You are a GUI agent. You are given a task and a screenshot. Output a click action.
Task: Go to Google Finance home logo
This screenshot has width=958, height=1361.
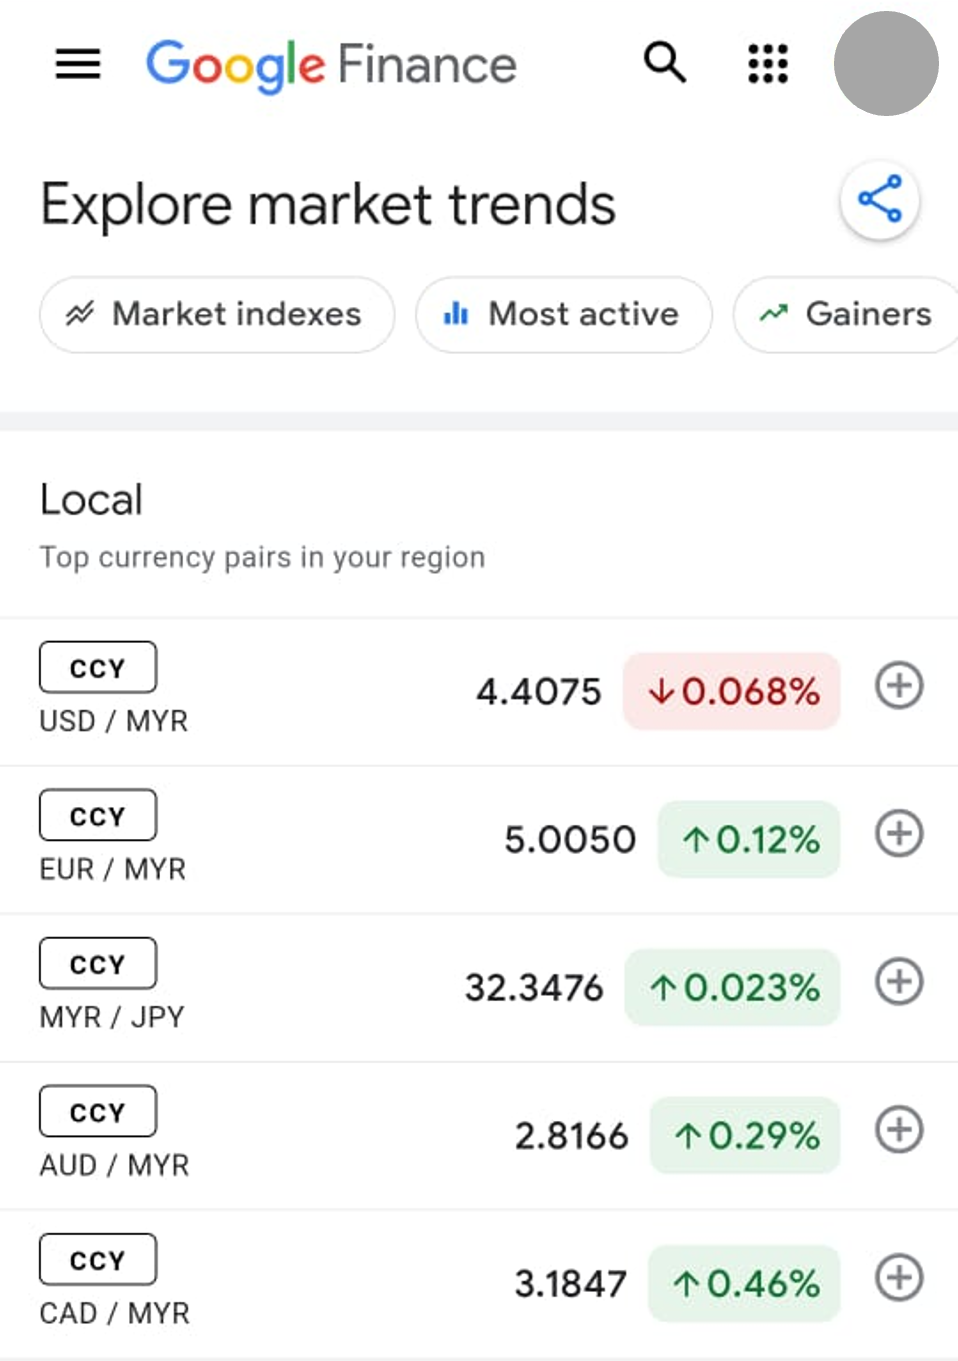[331, 66]
